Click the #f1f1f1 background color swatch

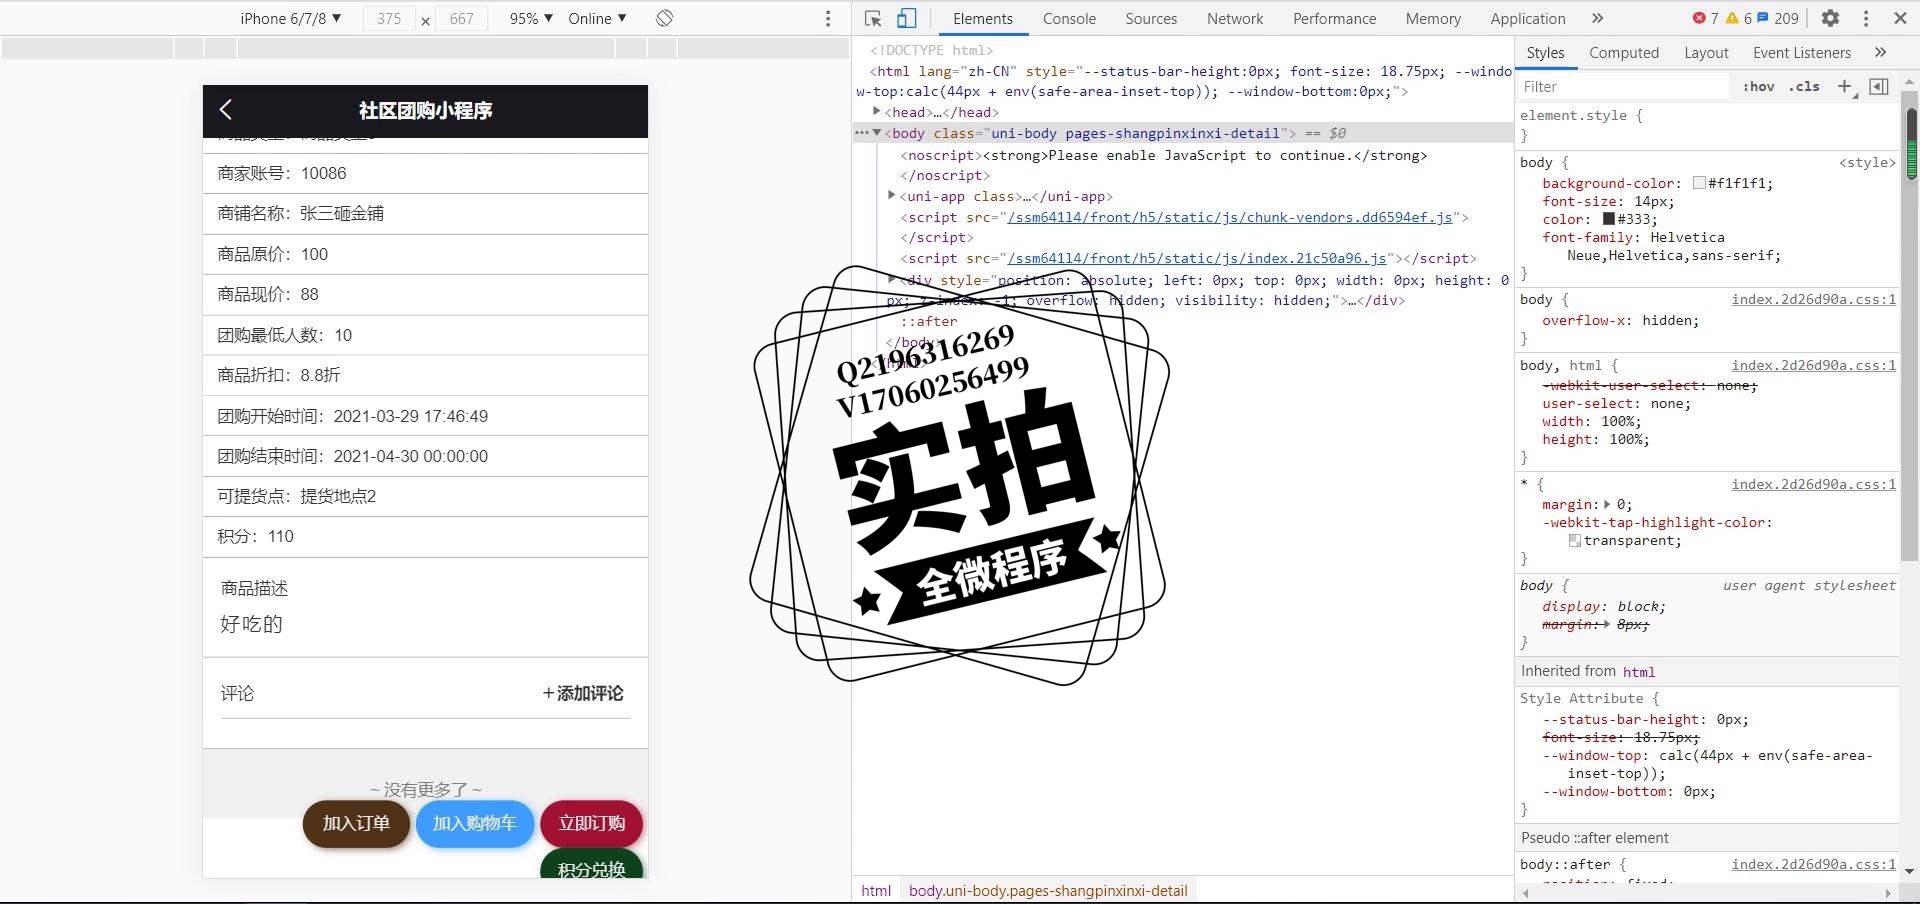[1699, 183]
